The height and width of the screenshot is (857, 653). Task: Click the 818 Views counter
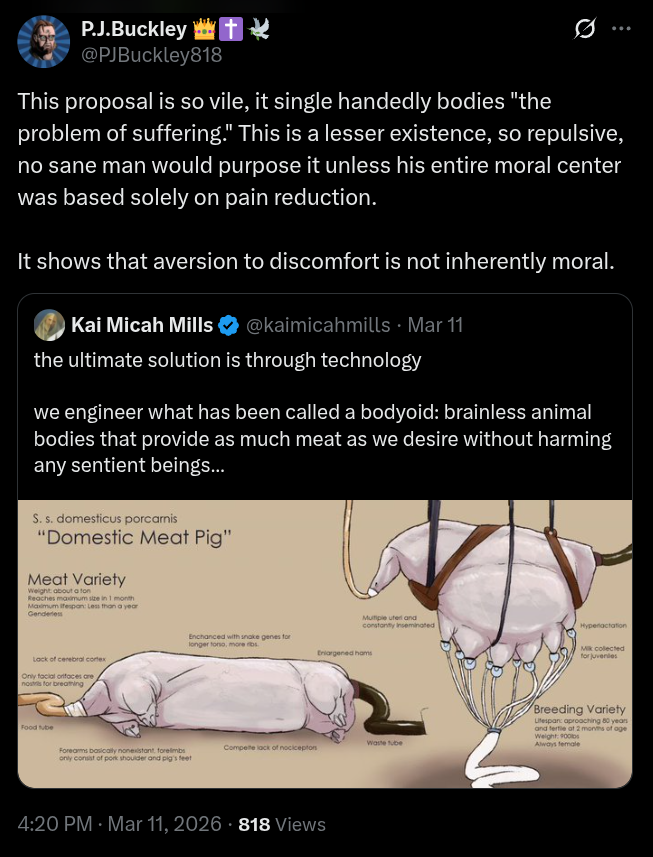(x=282, y=824)
